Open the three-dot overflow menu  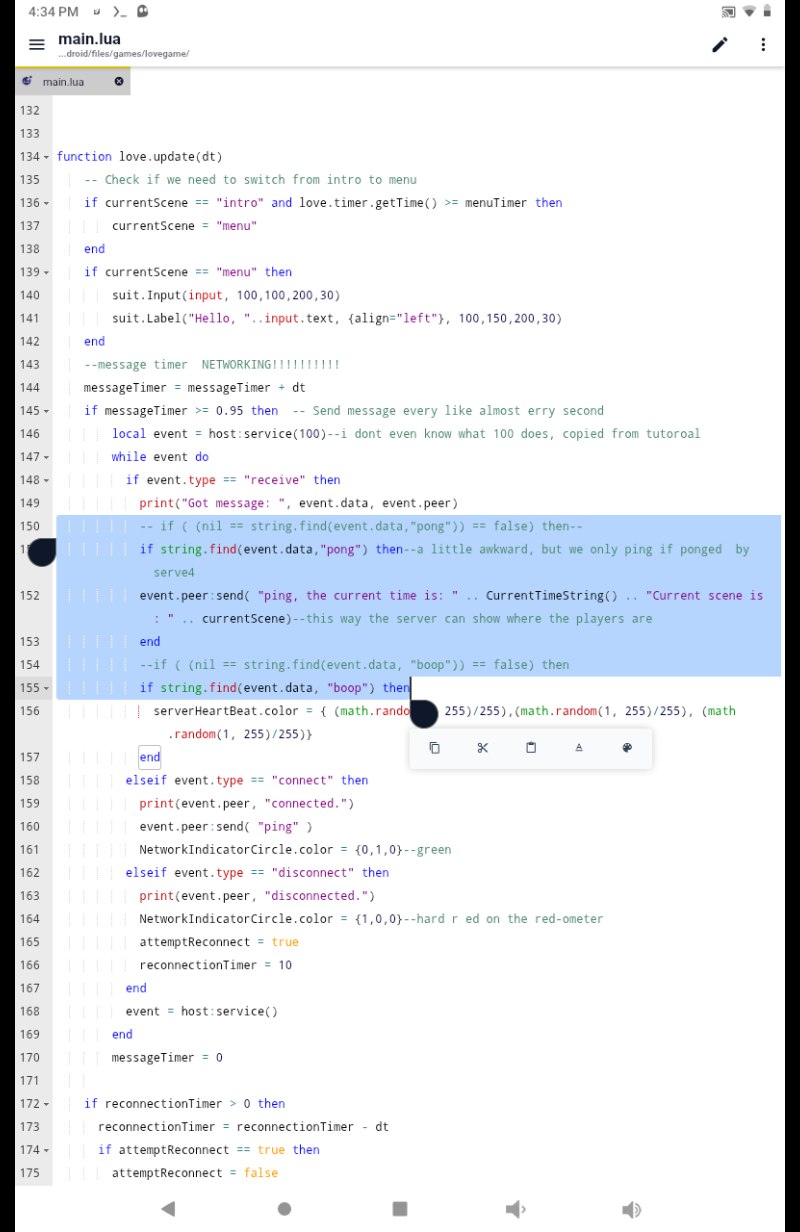763,45
